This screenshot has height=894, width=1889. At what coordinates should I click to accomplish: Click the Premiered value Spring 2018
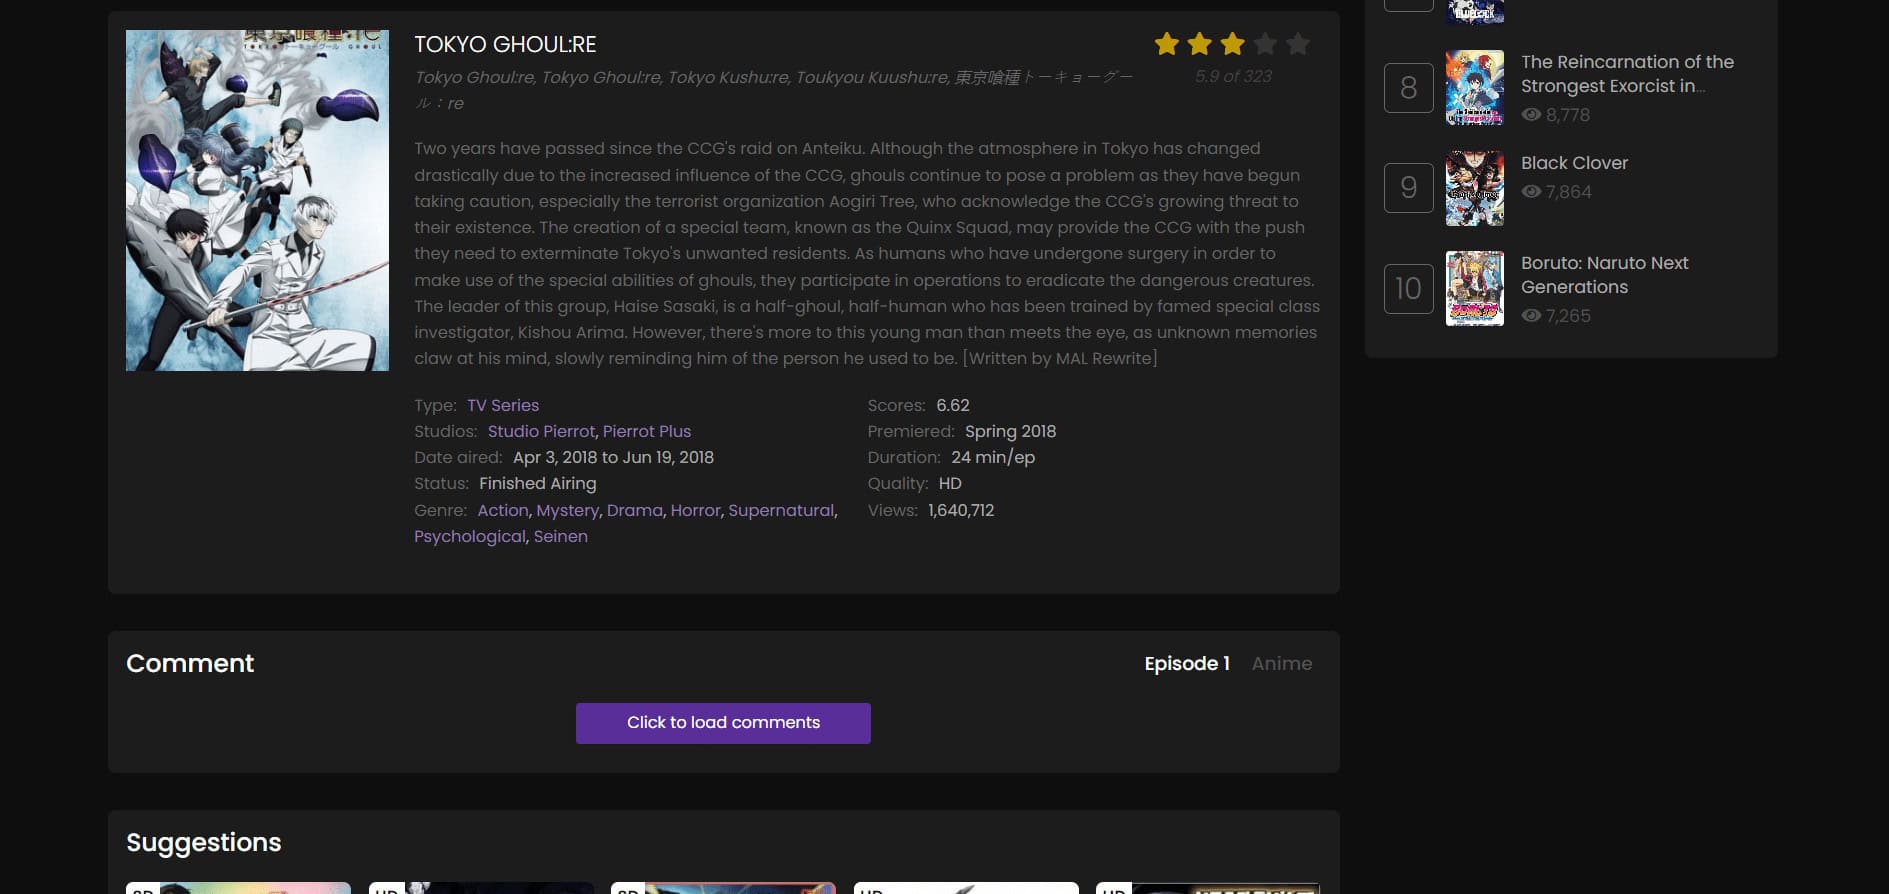click(1010, 431)
